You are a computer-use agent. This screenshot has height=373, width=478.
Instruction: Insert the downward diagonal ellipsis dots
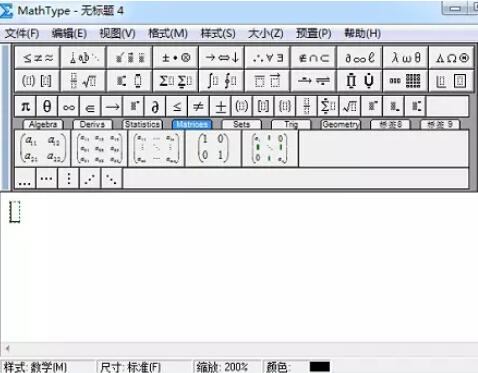click(111, 179)
